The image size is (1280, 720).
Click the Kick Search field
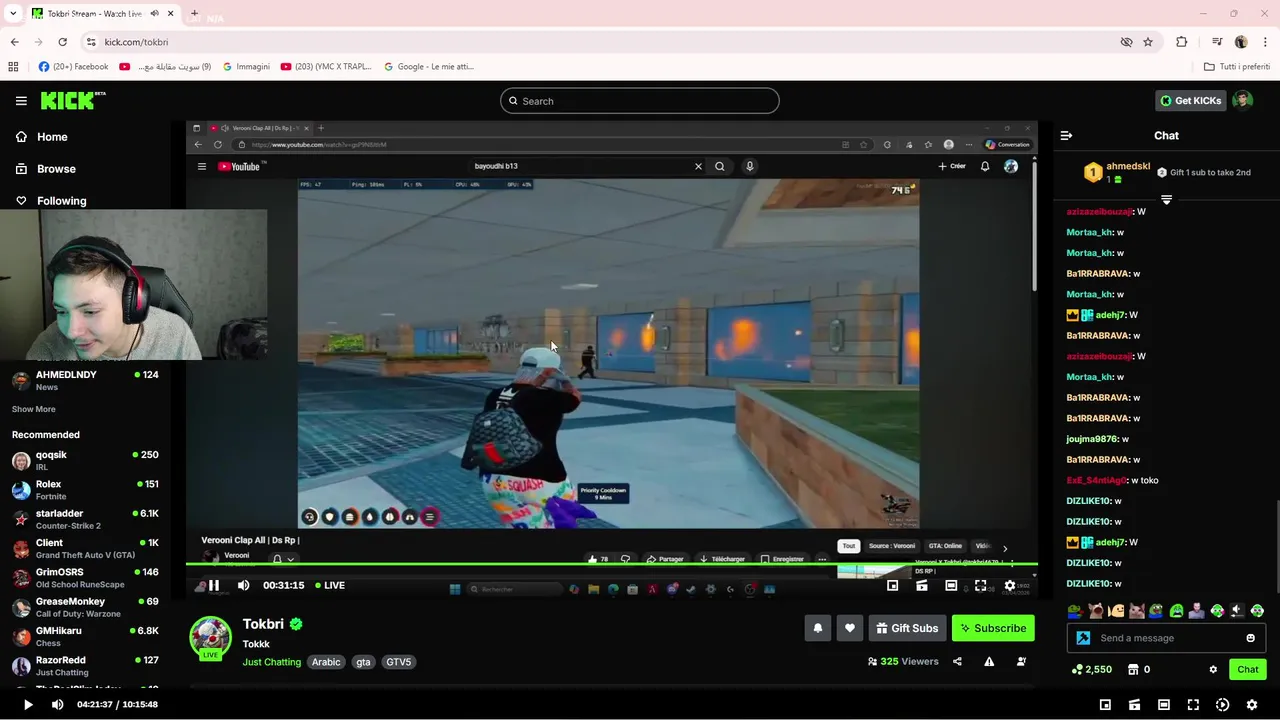point(640,101)
